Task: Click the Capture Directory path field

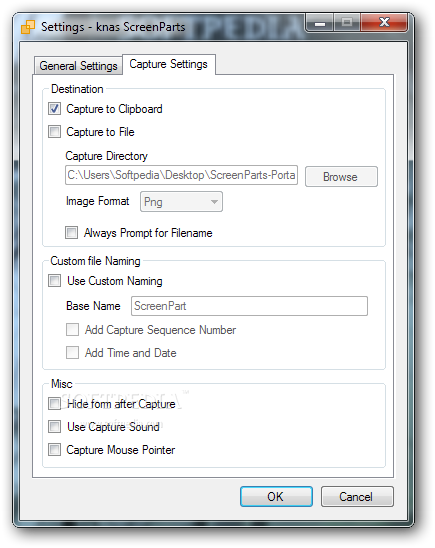Action: pyautogui.click(x=181, y=175)
